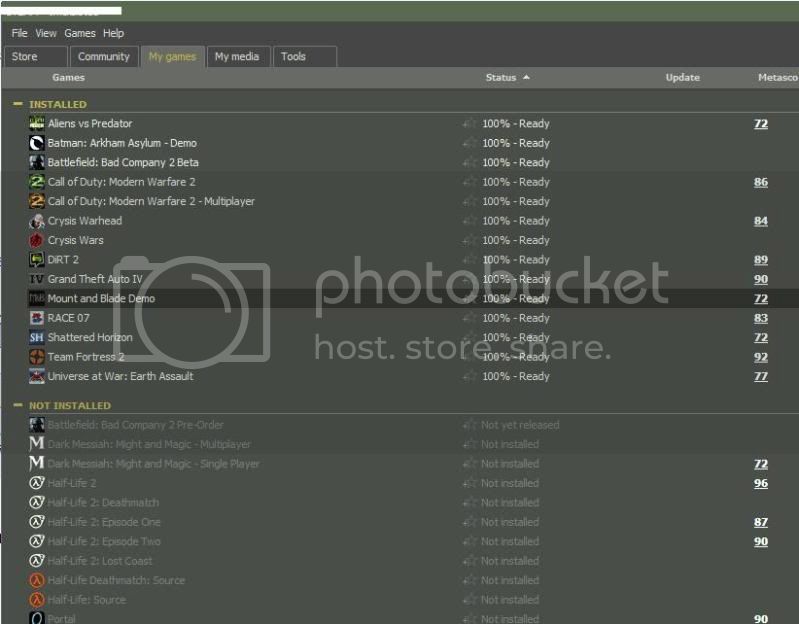
Task: Select the Team Fortress 2 game name
Action: click(86, 357)
